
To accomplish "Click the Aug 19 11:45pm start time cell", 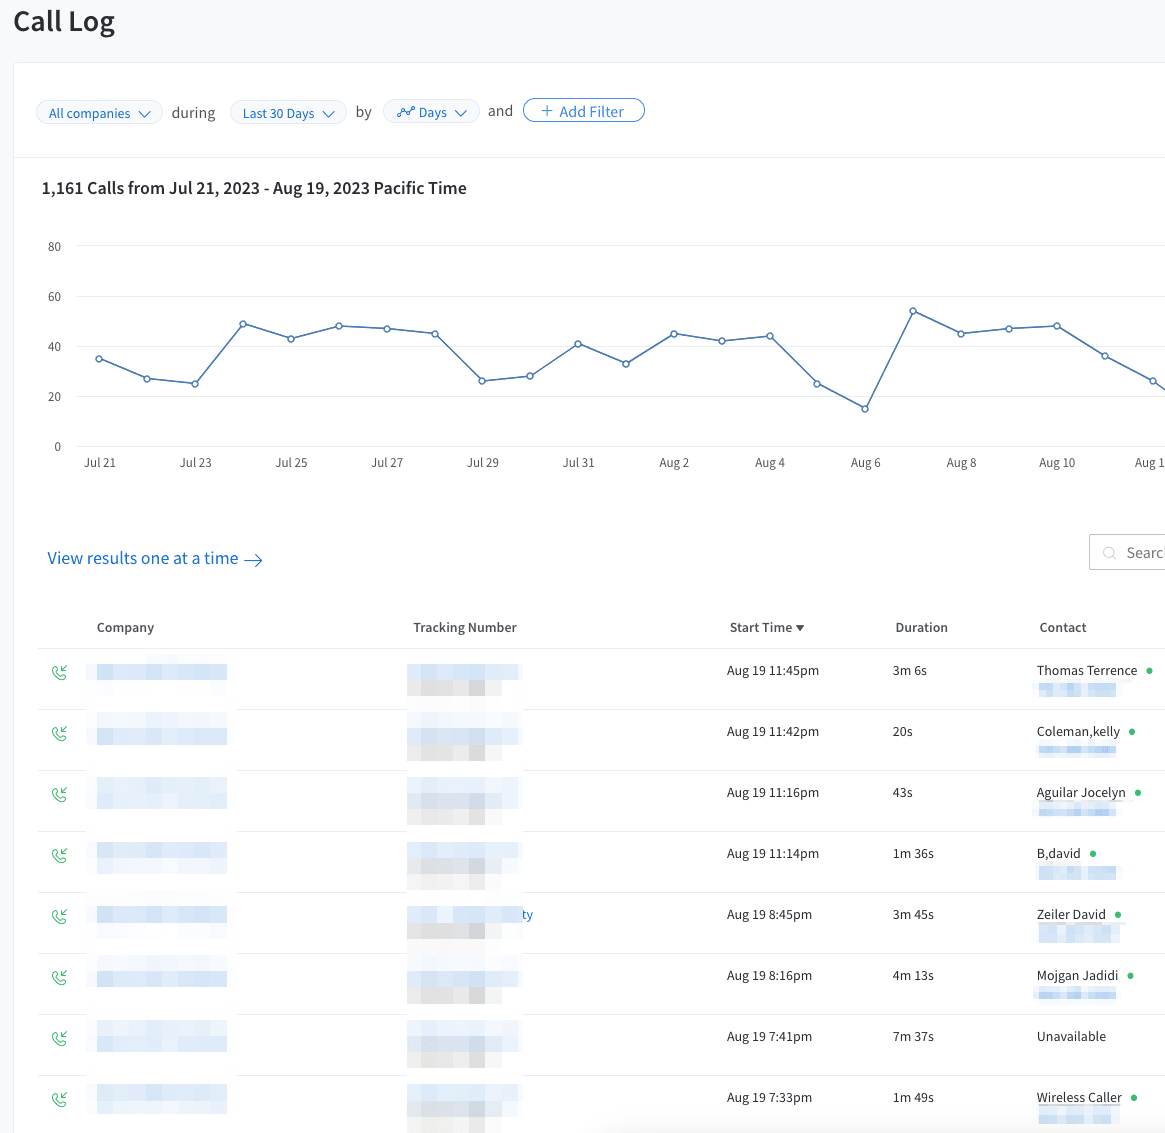I will coord(773,670).
